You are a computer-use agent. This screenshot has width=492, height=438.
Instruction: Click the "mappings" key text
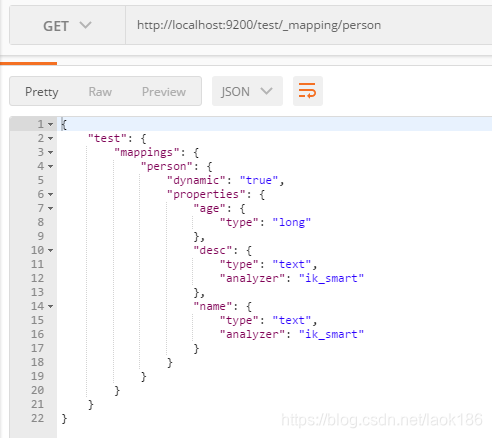(x=147, y=152)
